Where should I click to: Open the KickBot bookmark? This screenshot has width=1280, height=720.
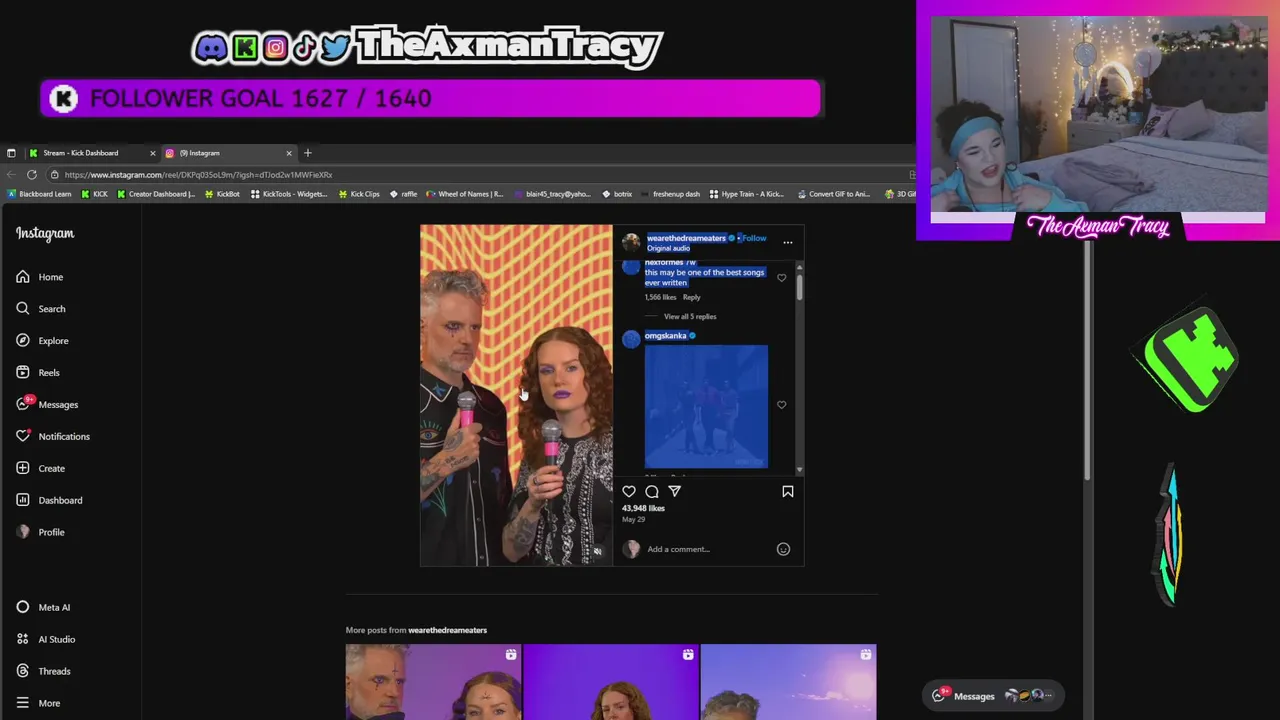[x=222, y=194]
